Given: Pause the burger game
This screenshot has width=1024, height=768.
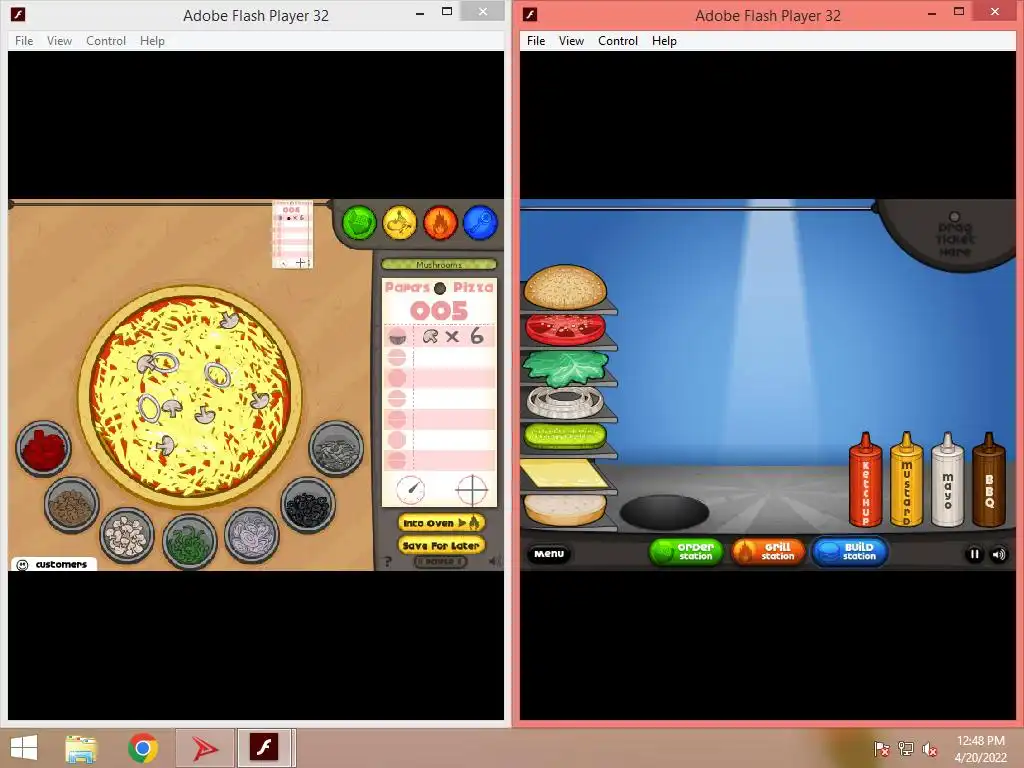Looking at the screenshot, I should [x=974, y=554].
